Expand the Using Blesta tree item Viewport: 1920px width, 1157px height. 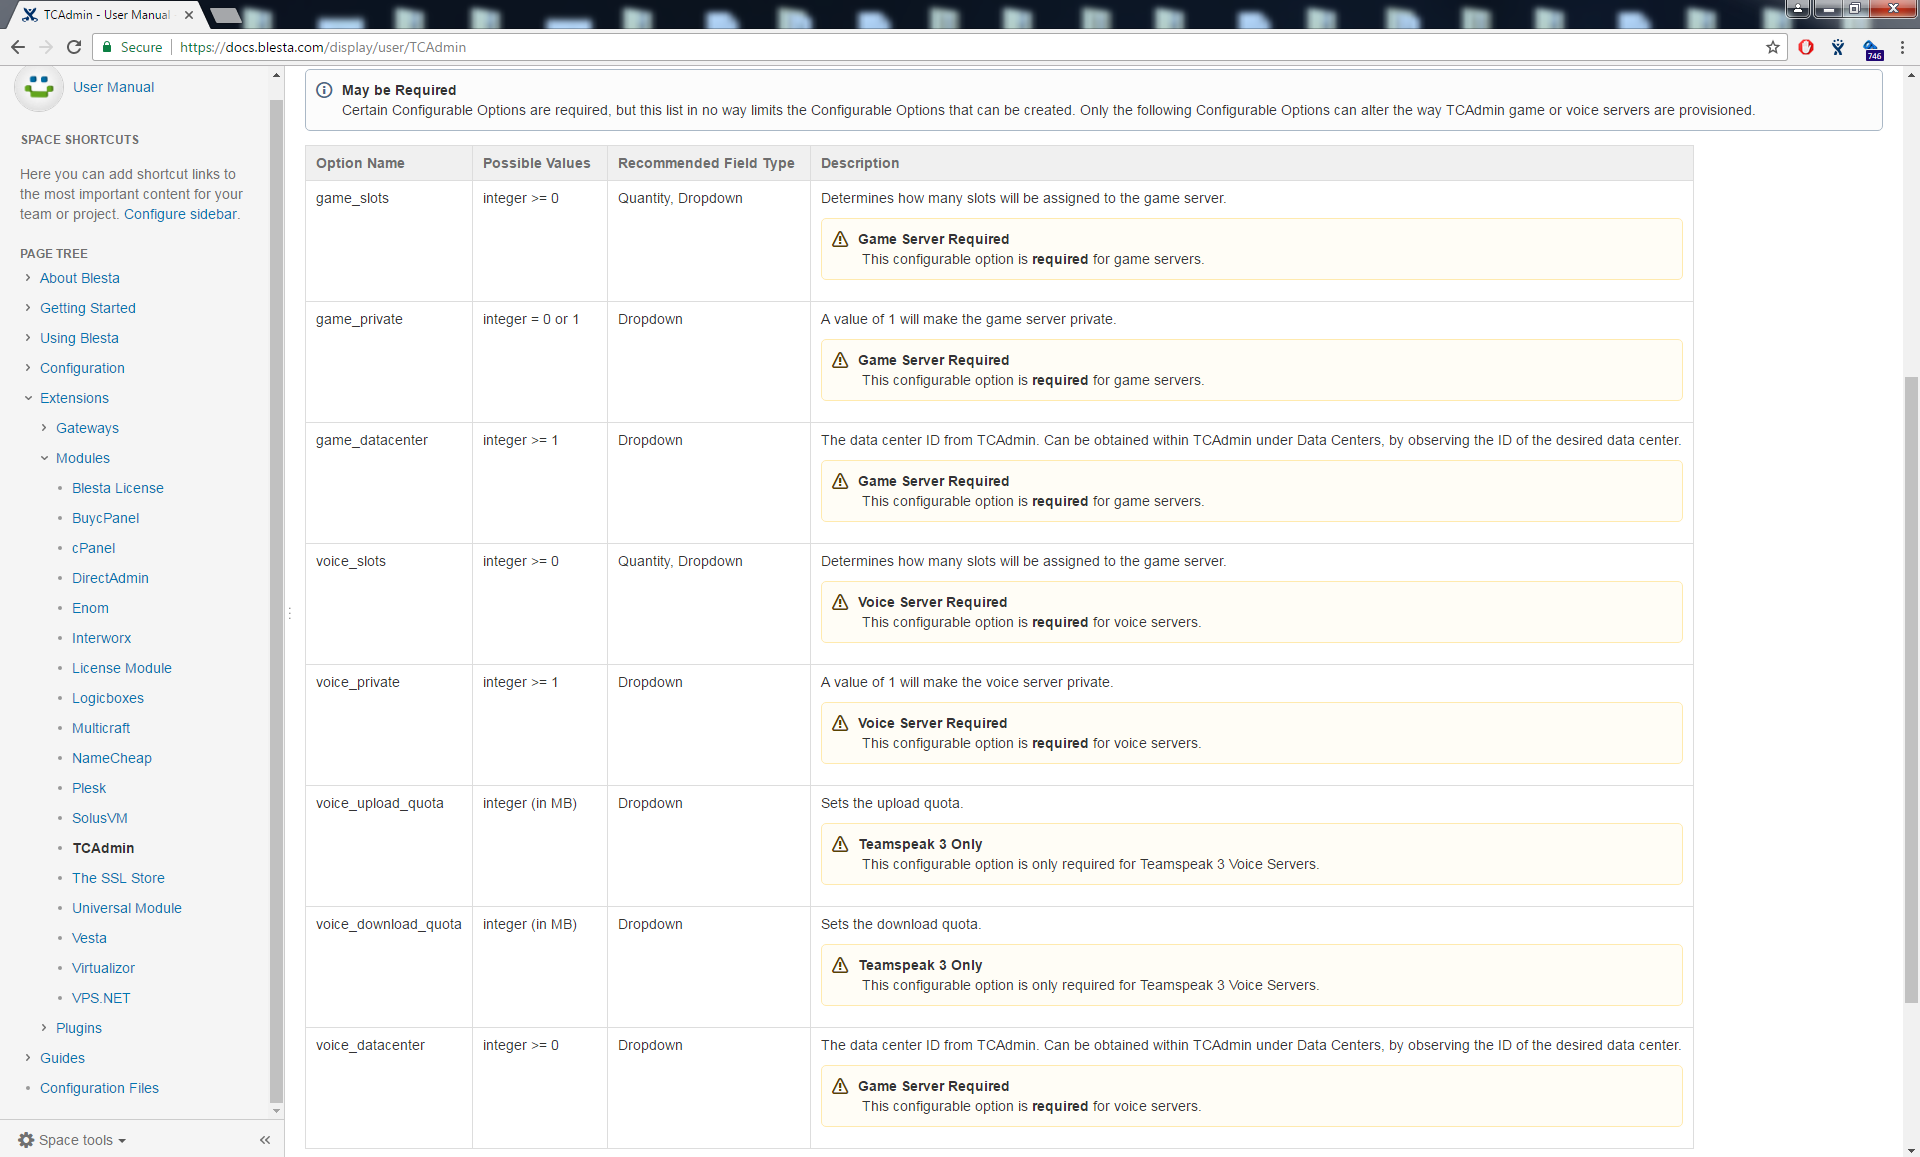[28, 338]
